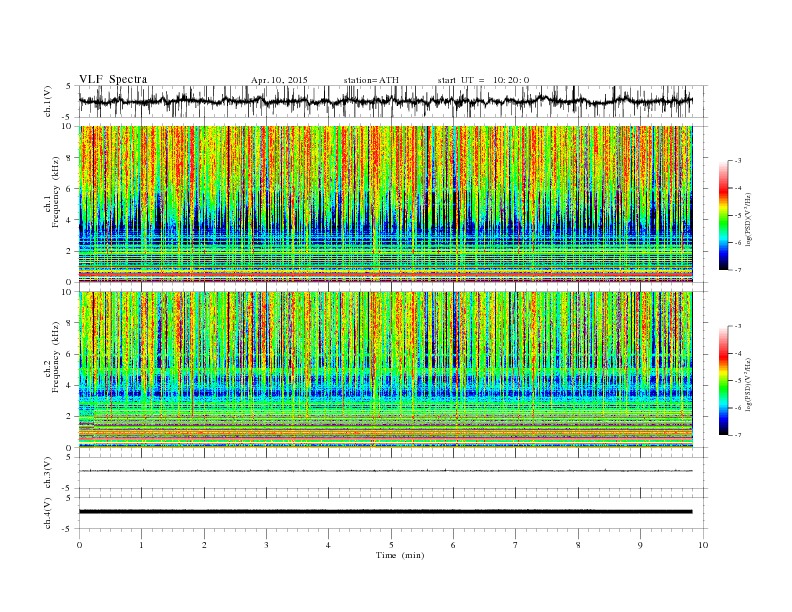This screenshot has width=792, height=612.
Task: Click the "6" kHz tick of ch.2 spectrogram
Action: tap(69, 354)
